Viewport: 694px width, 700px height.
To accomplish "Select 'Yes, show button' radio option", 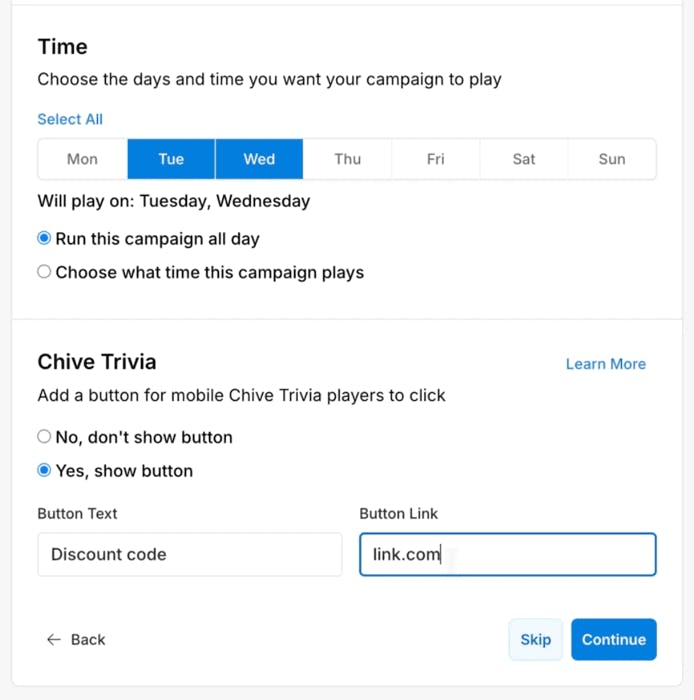I will 44,471.
